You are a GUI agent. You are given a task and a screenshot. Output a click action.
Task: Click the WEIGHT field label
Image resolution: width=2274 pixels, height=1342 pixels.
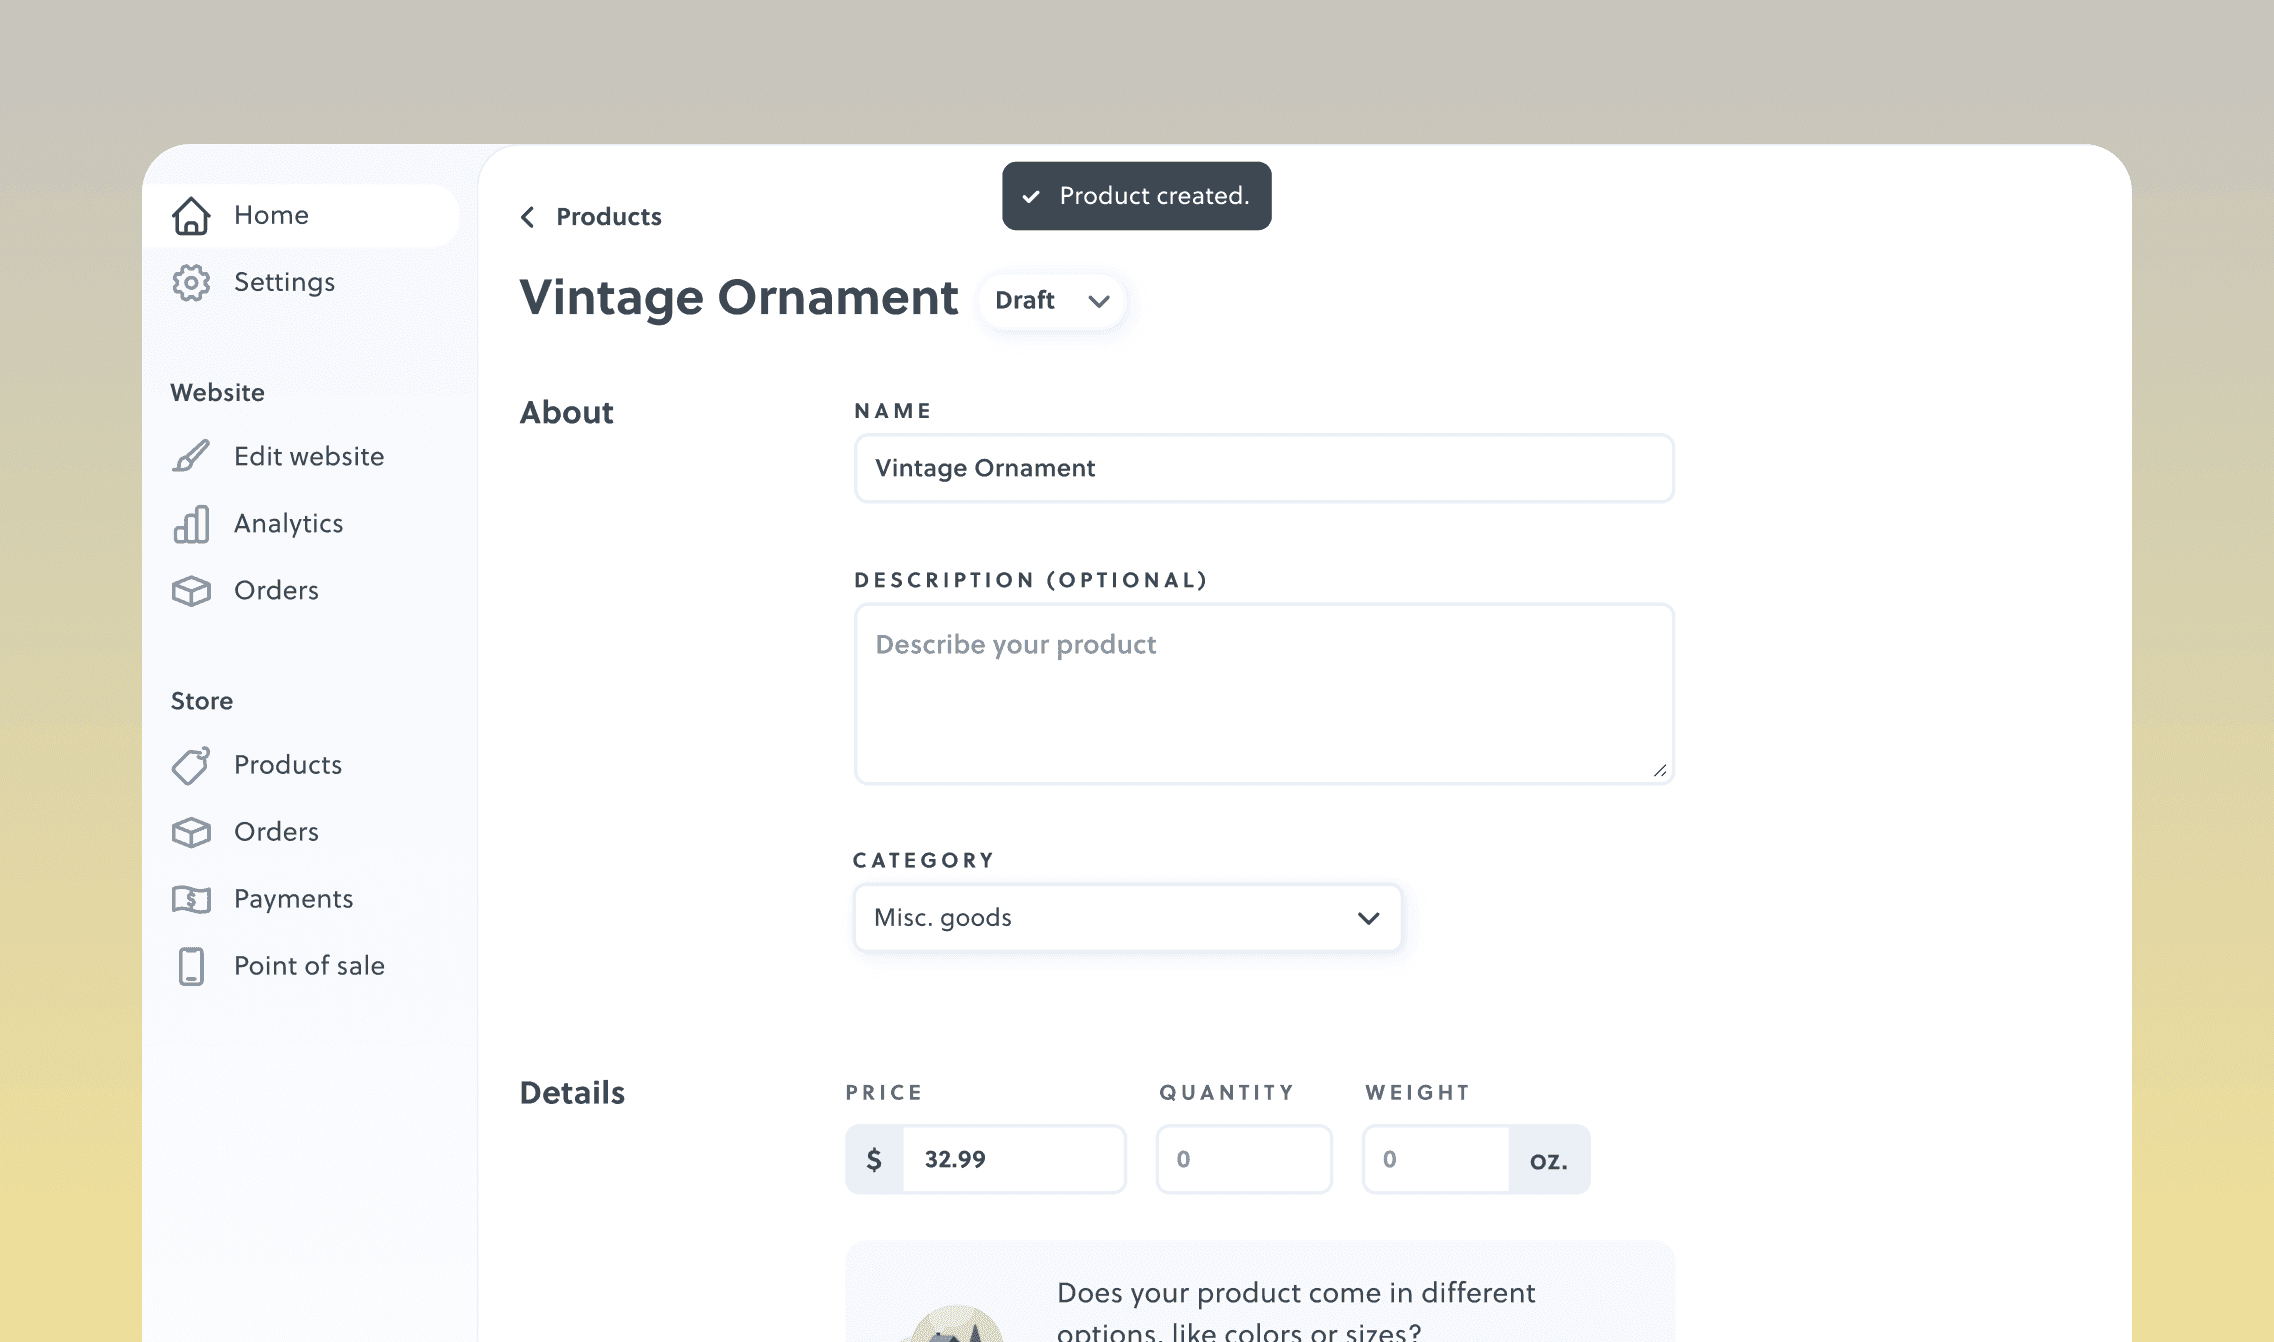click(x=1418, y=1093)
